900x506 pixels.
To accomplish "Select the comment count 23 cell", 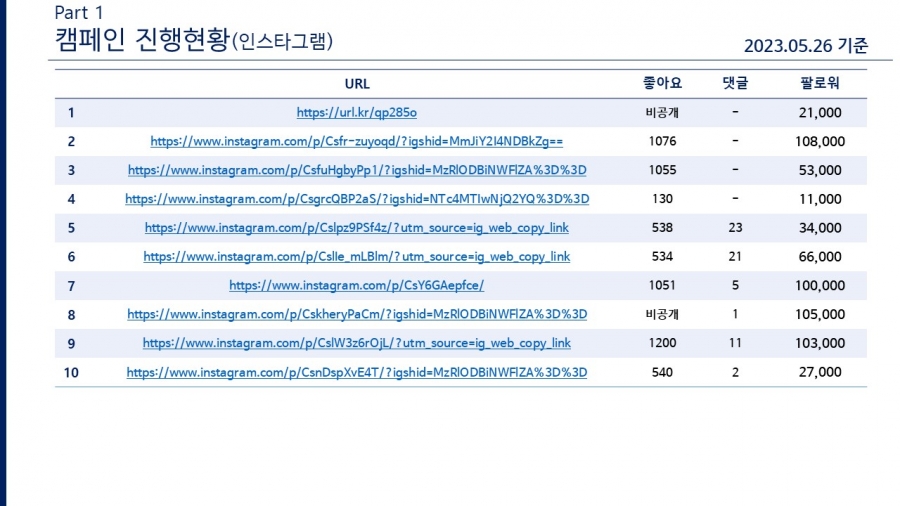I will pos(735,228).
